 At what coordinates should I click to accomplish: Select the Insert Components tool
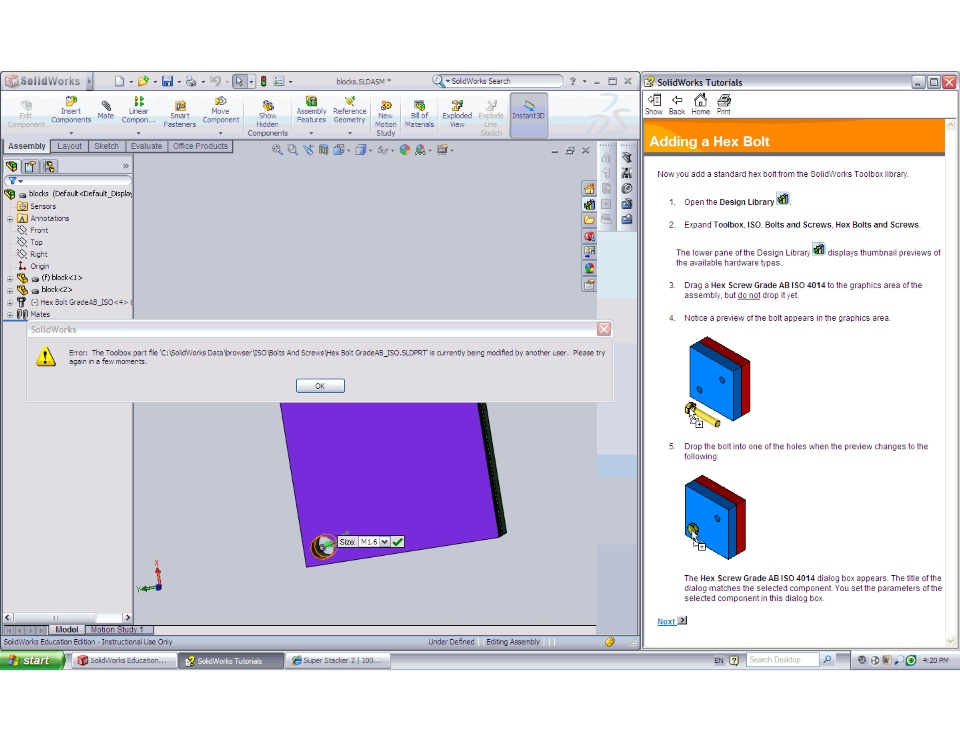click(71, 110)
